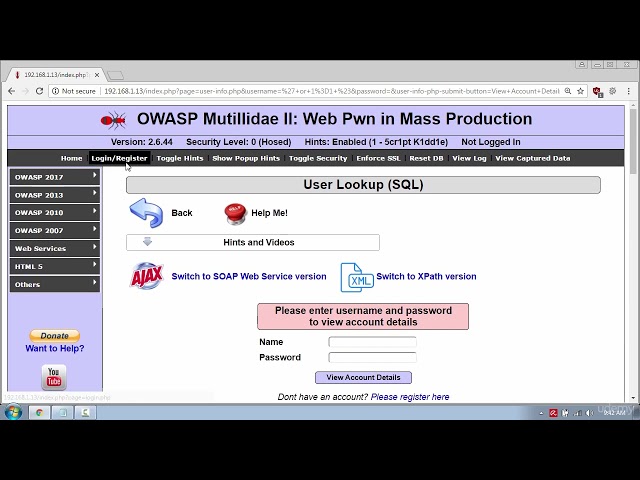
Task: Open Chrome's three-dot menu
Action: tap(629, 91)
